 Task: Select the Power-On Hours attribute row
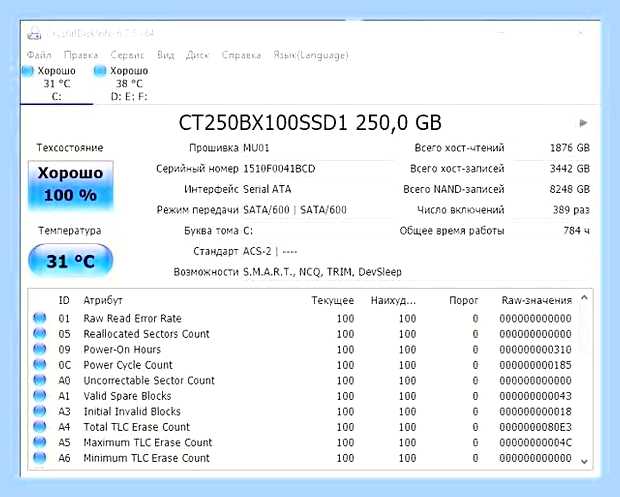(x=303, y=350)
